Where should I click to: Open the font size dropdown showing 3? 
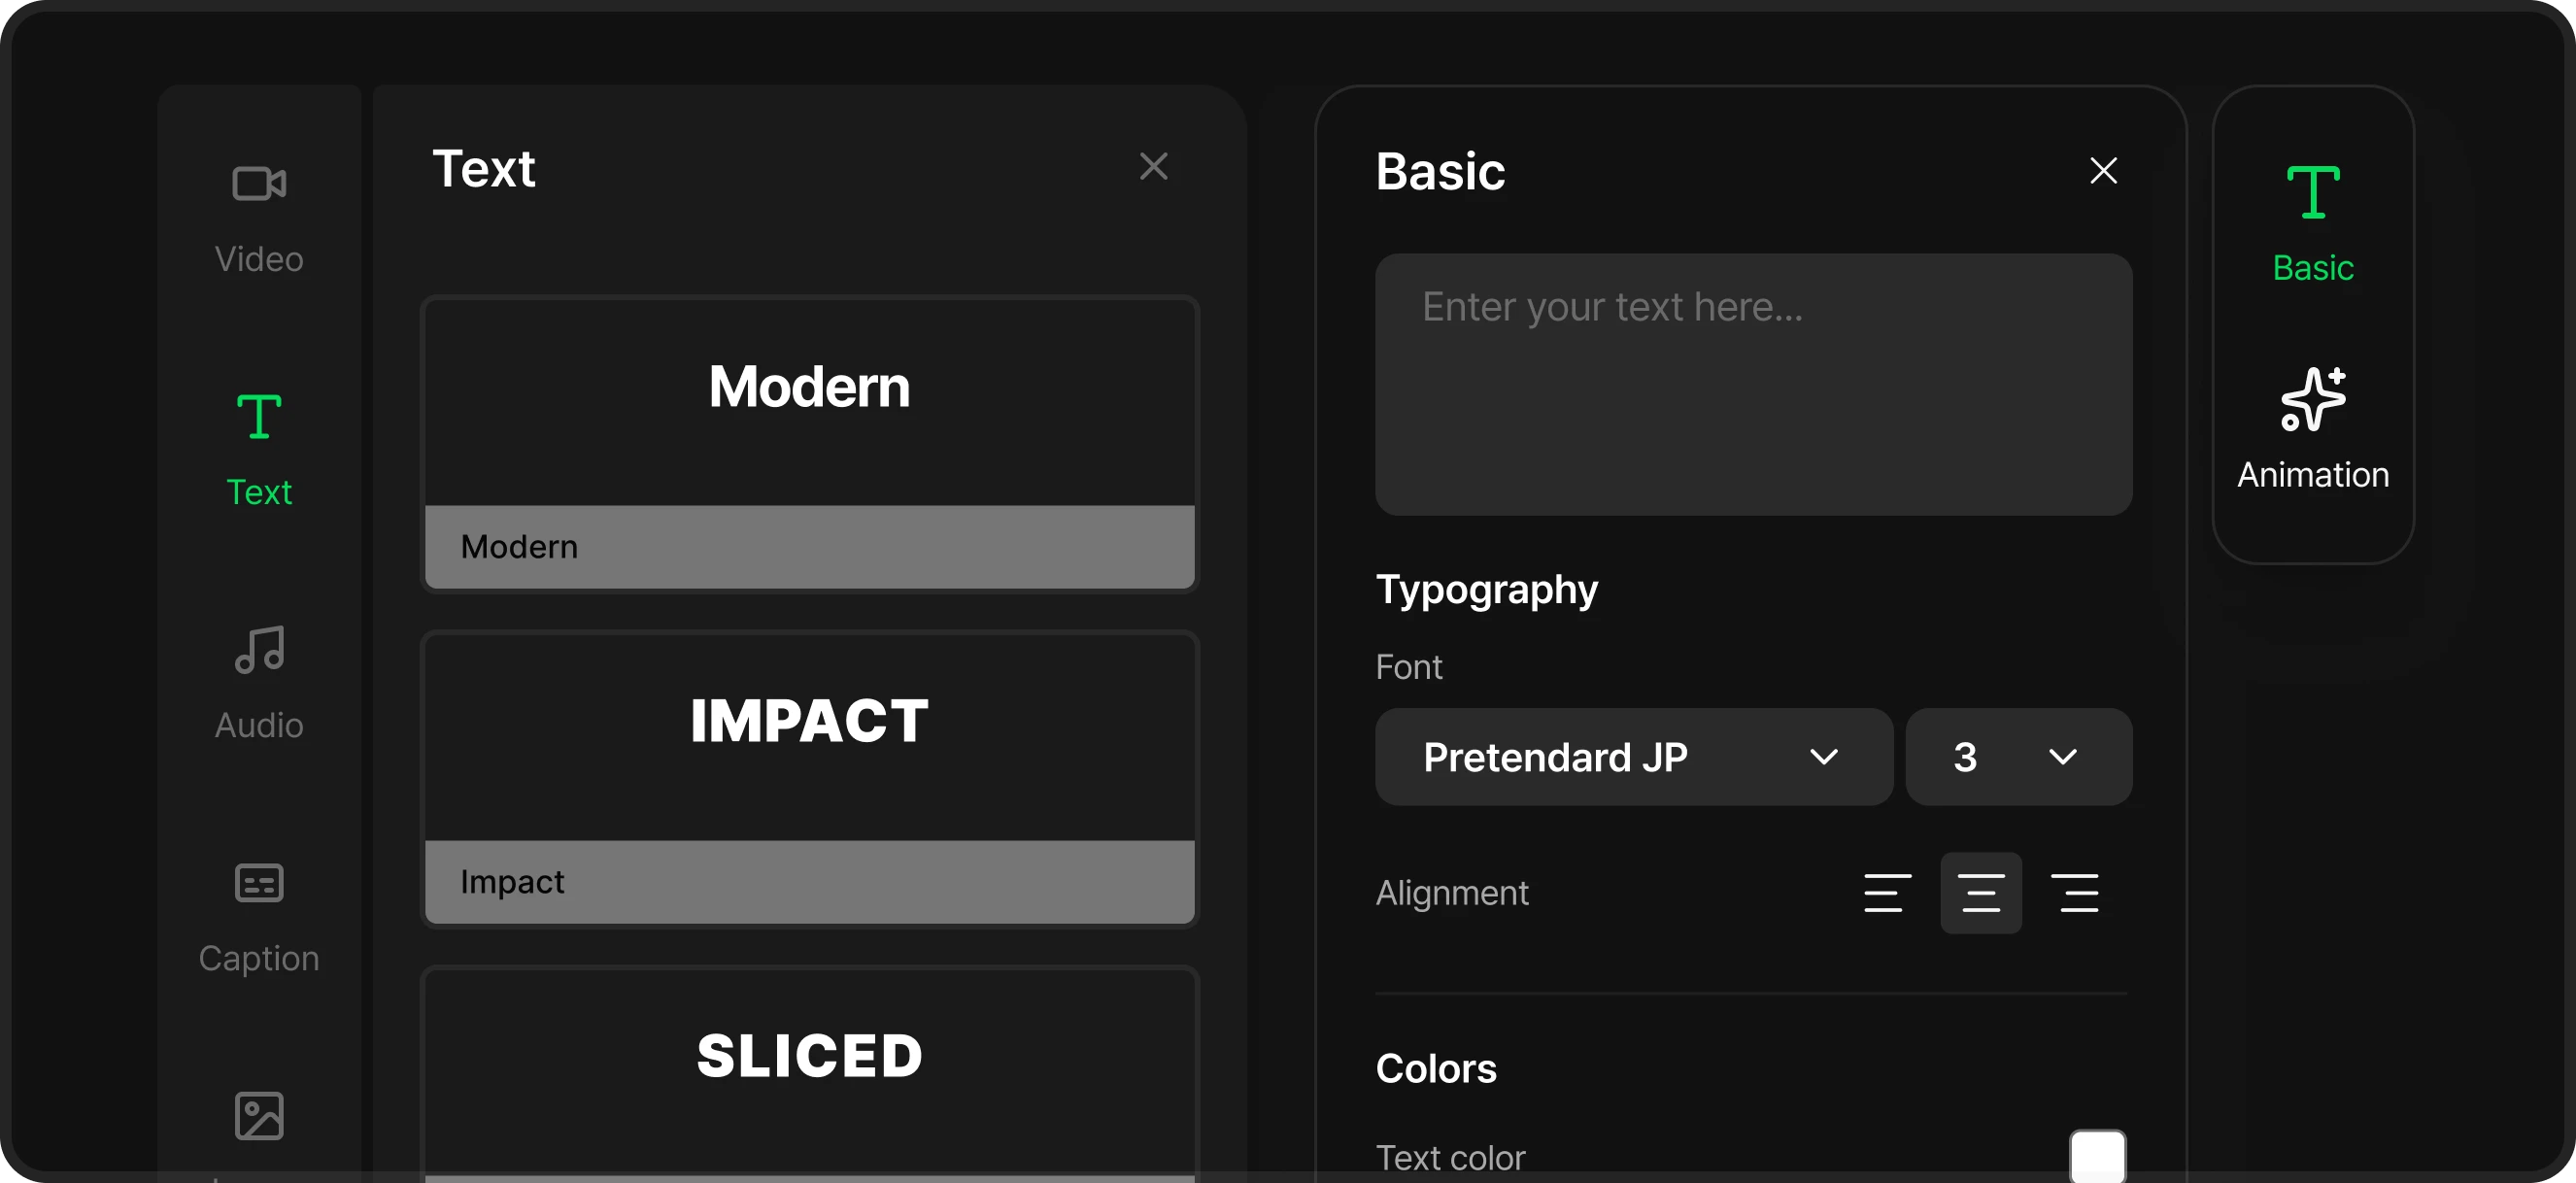(x=2018, y=757)
